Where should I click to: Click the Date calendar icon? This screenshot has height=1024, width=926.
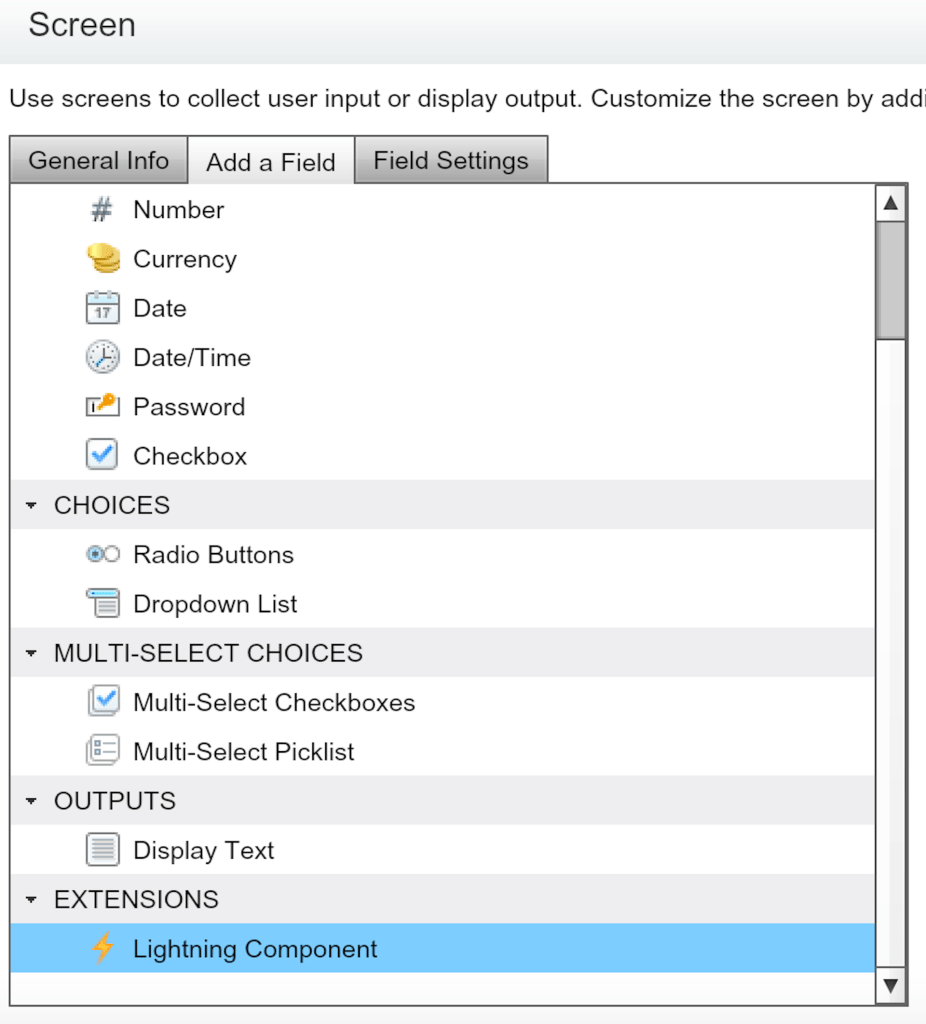(102, 308)
